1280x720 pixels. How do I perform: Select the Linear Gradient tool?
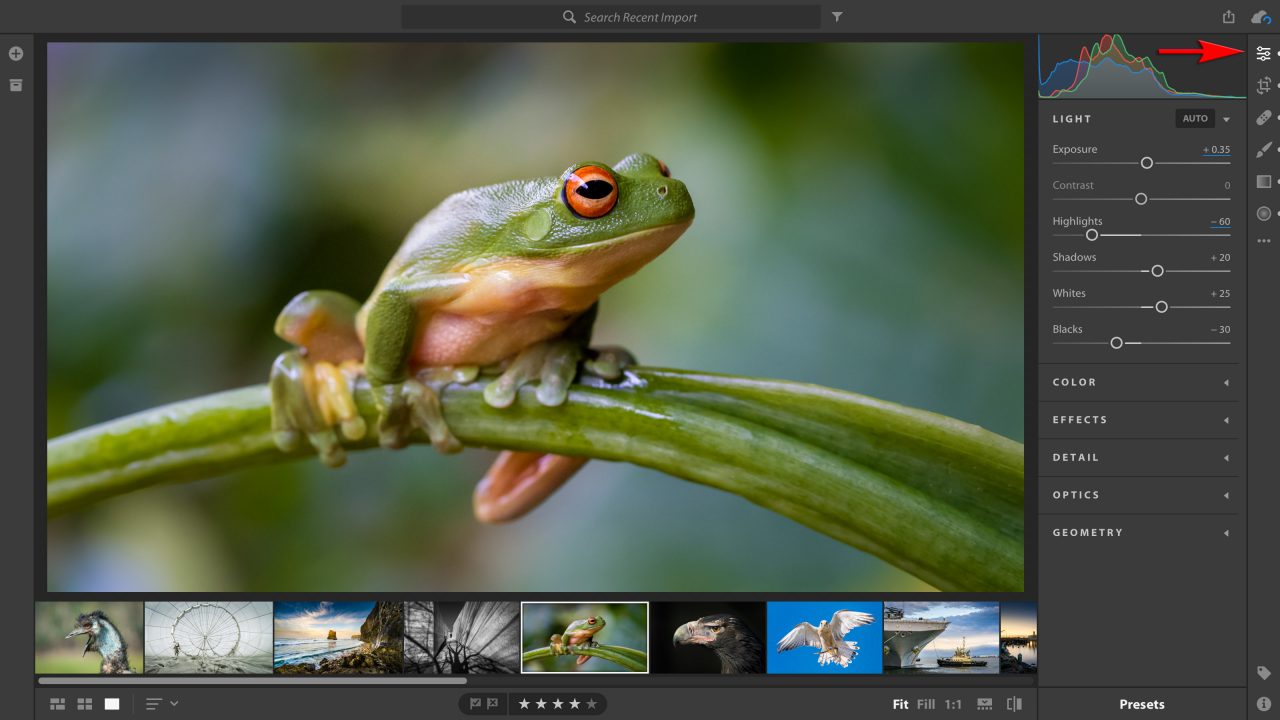(1263, 181)
